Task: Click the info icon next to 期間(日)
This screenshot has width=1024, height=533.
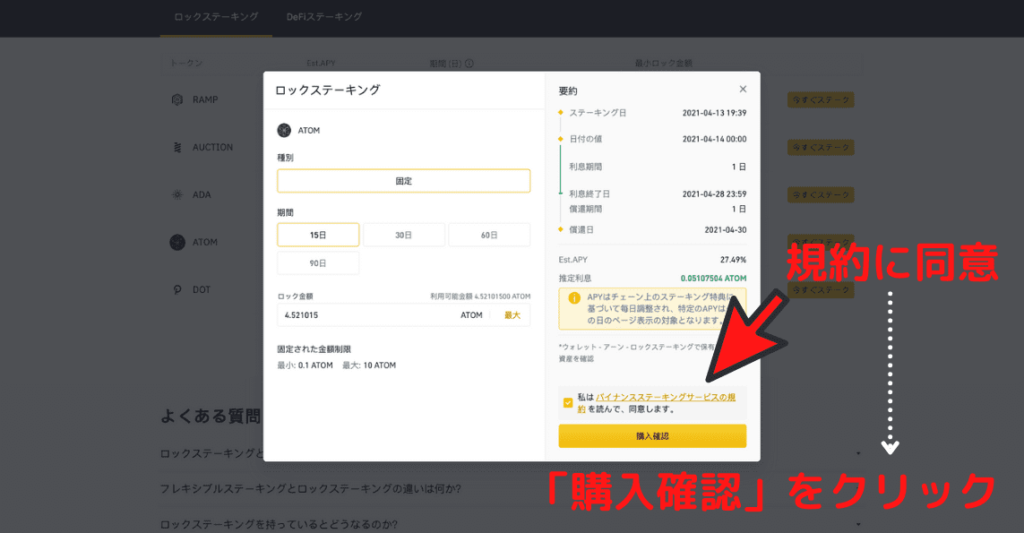Action: tap(469, 63)
